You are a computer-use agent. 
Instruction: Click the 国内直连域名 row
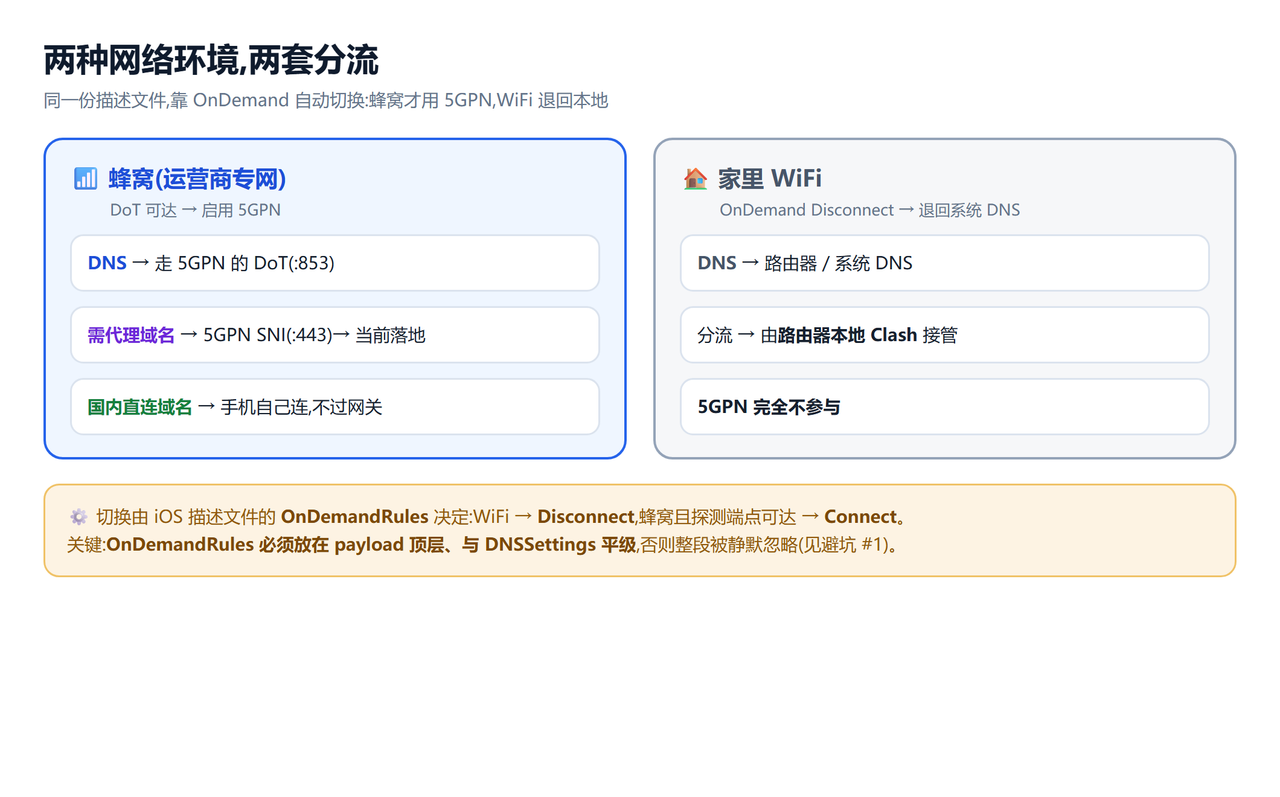(335, 407)
